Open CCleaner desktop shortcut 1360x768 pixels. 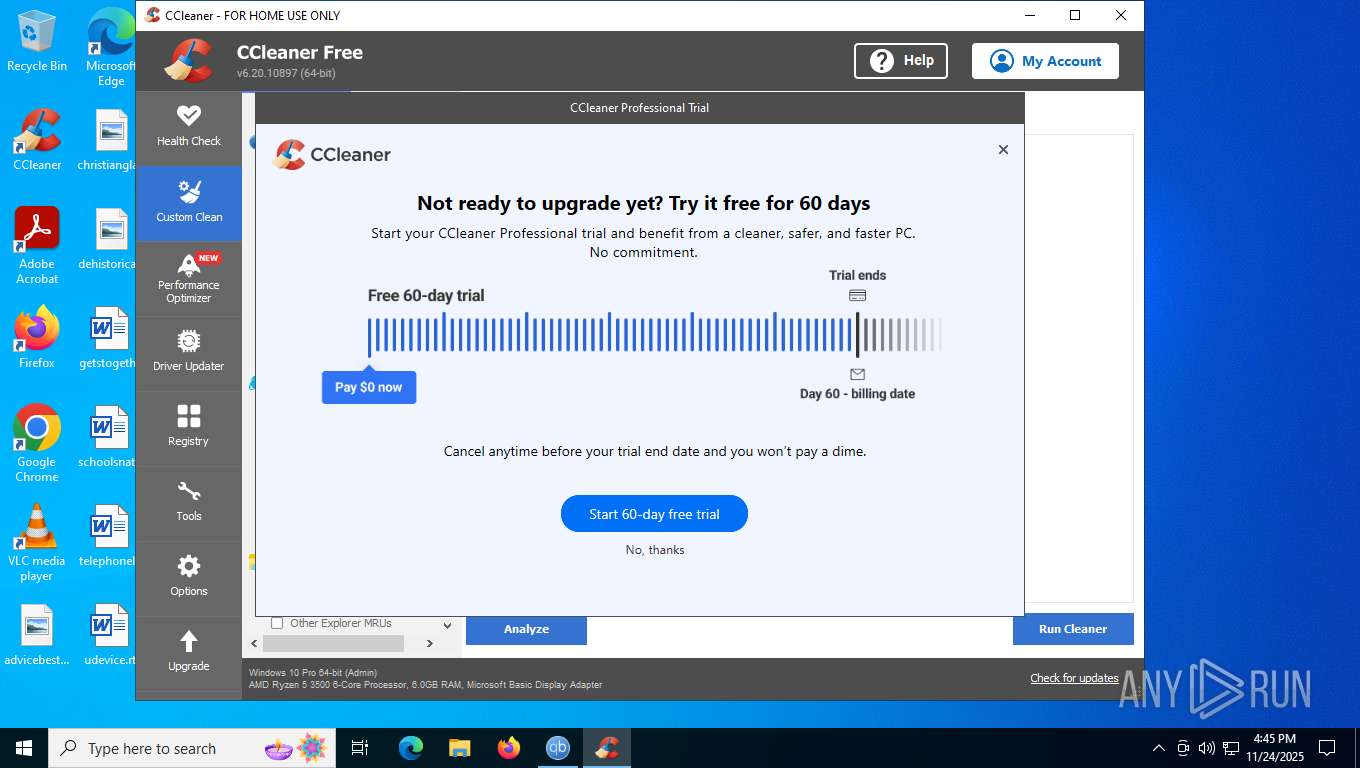pyautogui.click(x=37, y=140)
